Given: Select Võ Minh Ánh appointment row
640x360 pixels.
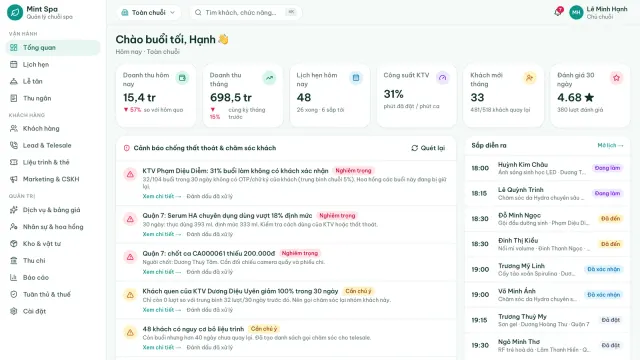Looking at the screenshot, I should tap(547, 295).
